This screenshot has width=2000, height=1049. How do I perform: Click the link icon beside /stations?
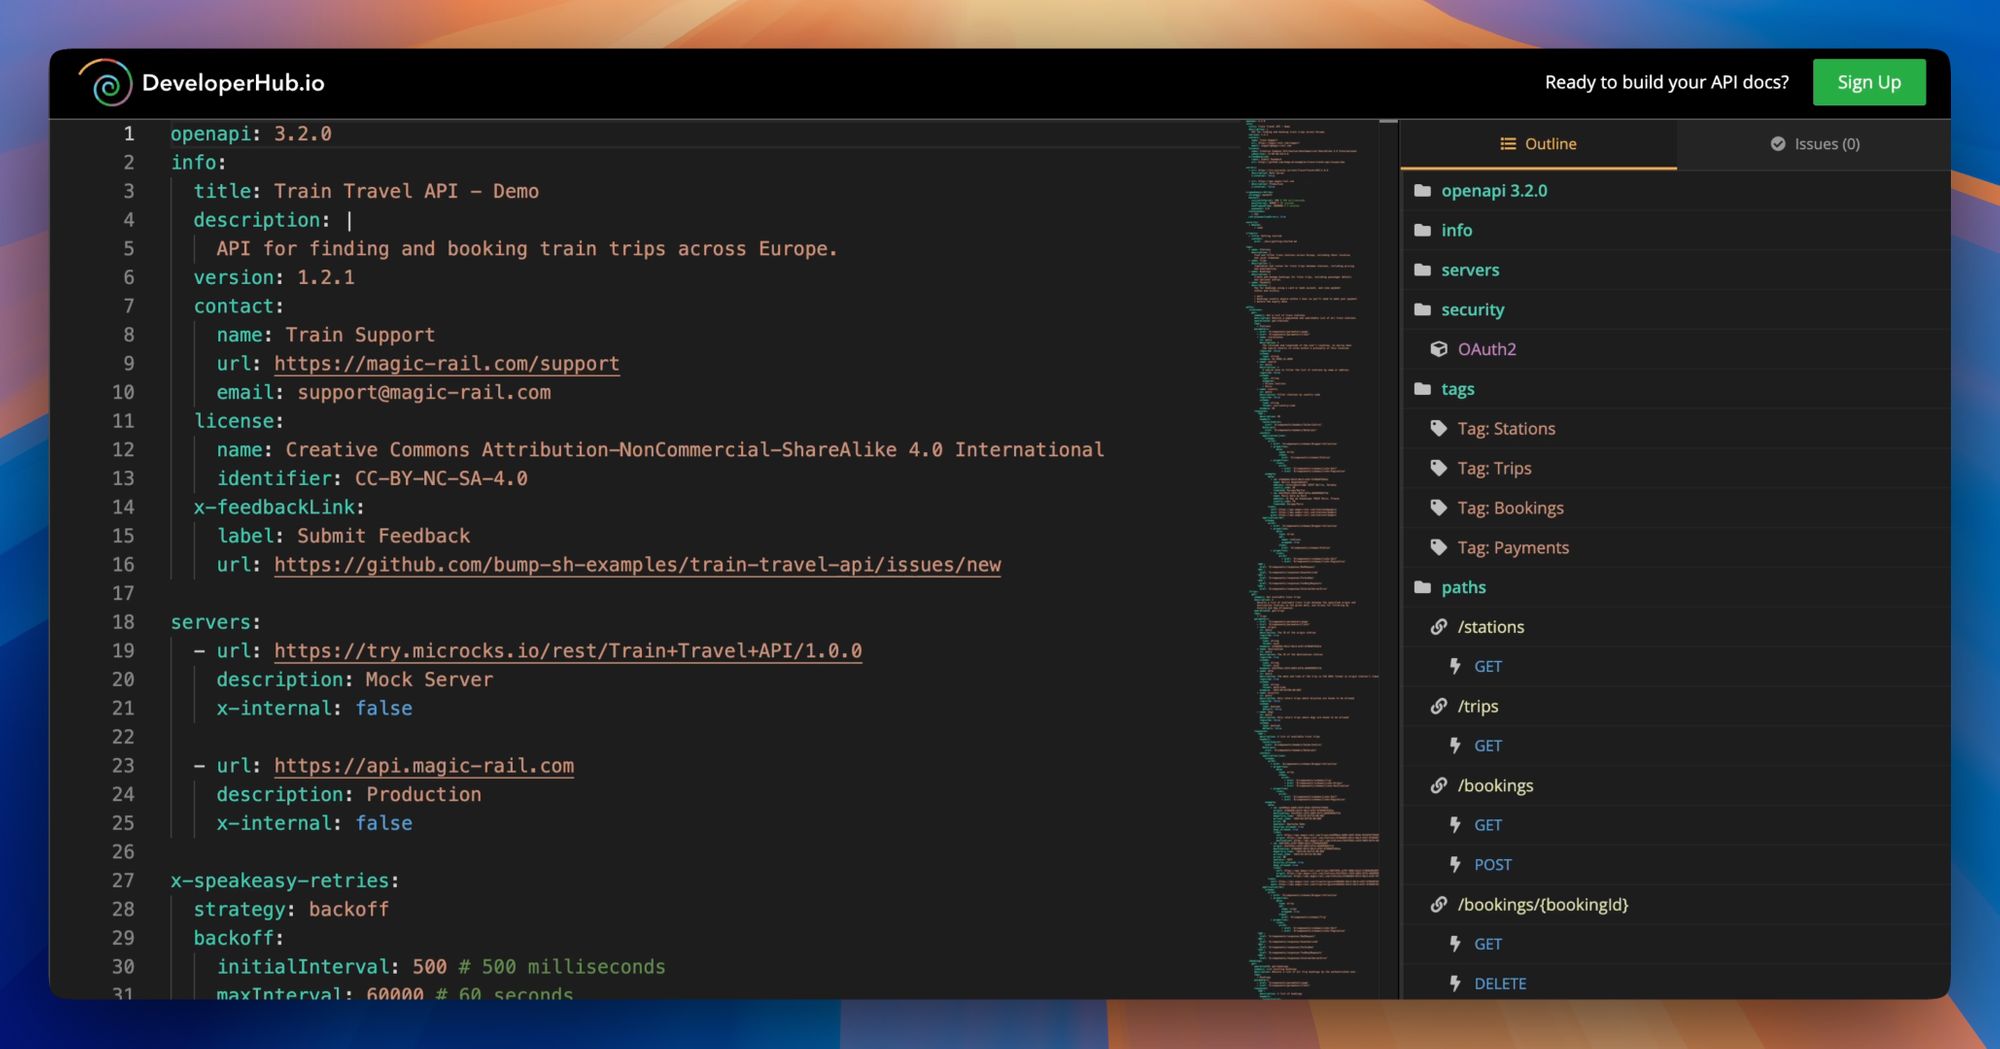(1437, 626)
